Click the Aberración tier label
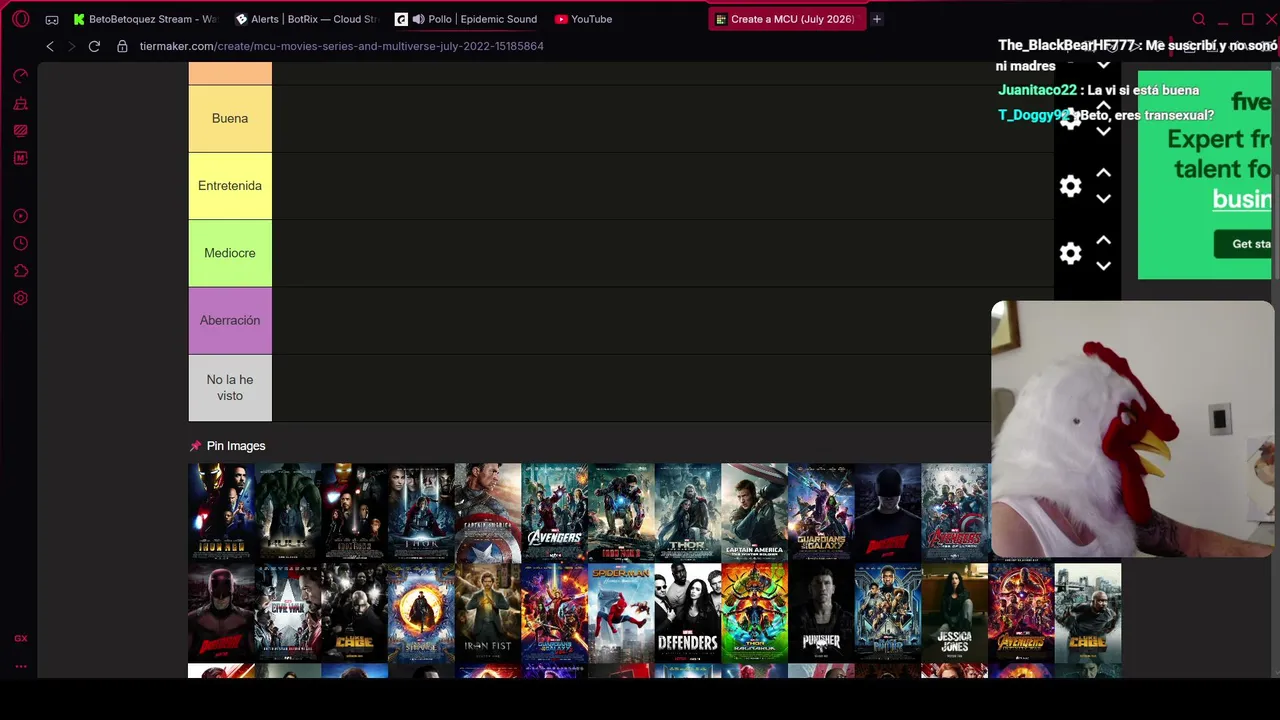The image size is (1280, 720). point(230,321)
